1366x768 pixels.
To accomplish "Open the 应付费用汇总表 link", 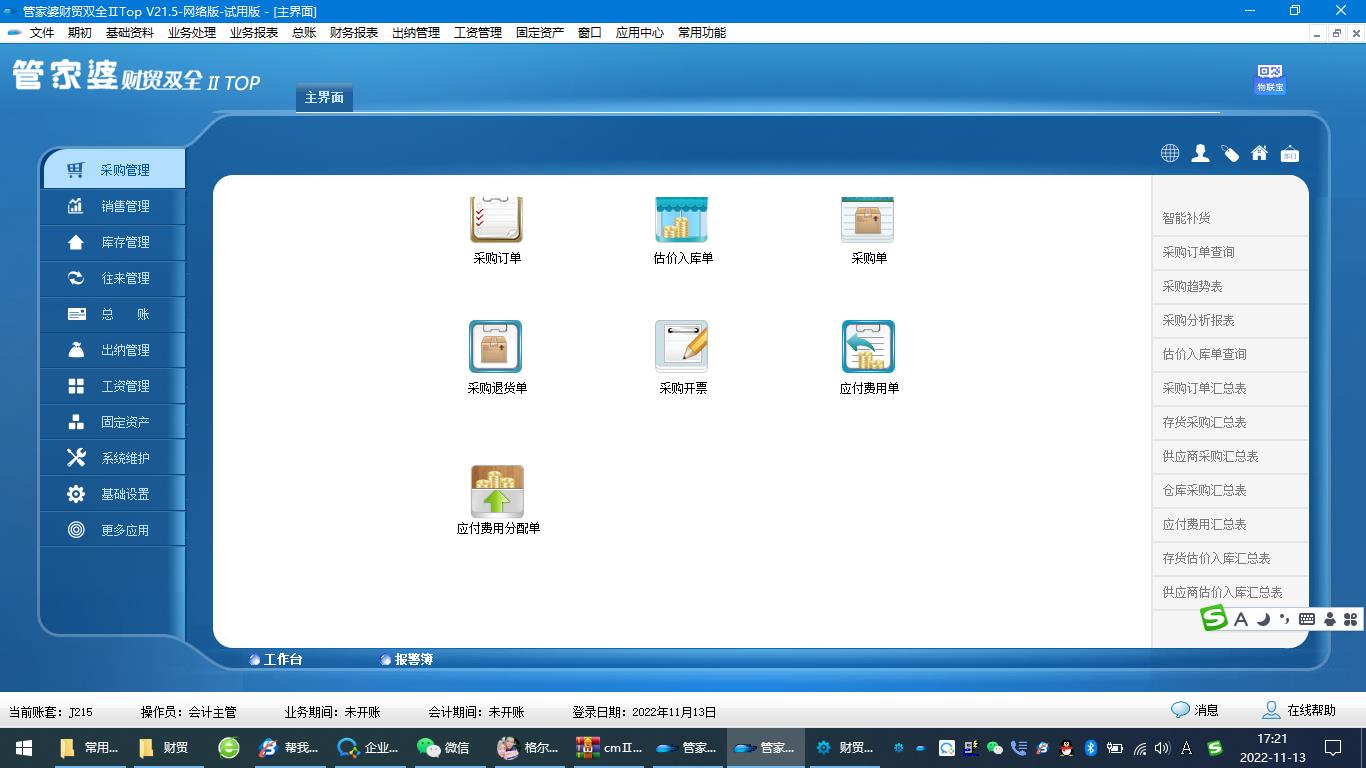I will pyautogui.click(x=1204, y=524).
